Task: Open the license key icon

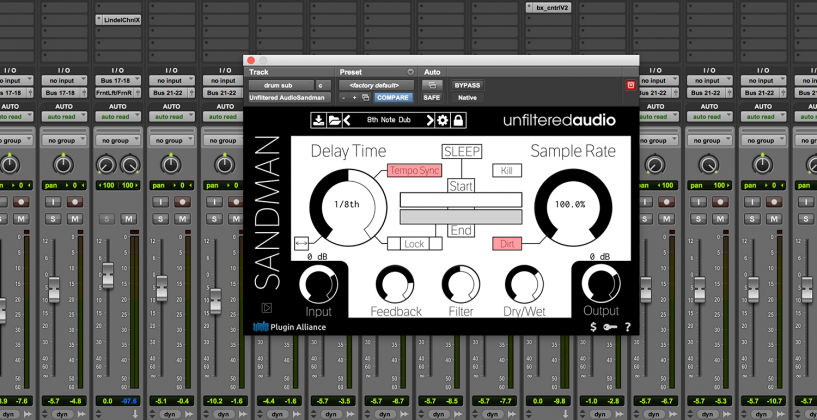Action: point(609,327)
